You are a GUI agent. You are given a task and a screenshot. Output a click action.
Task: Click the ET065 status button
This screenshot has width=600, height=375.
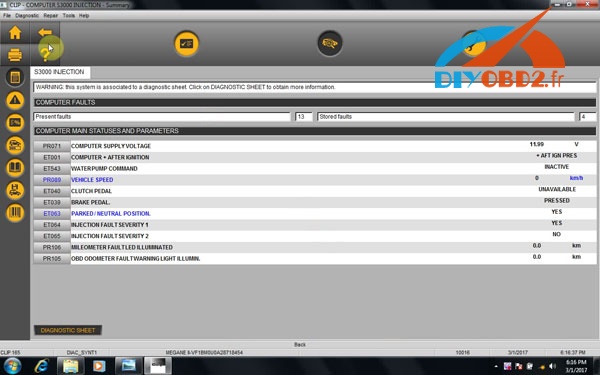(x=52, y=236)
